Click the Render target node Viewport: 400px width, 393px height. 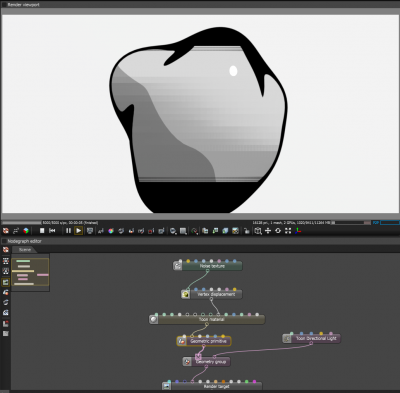[212, 386]
